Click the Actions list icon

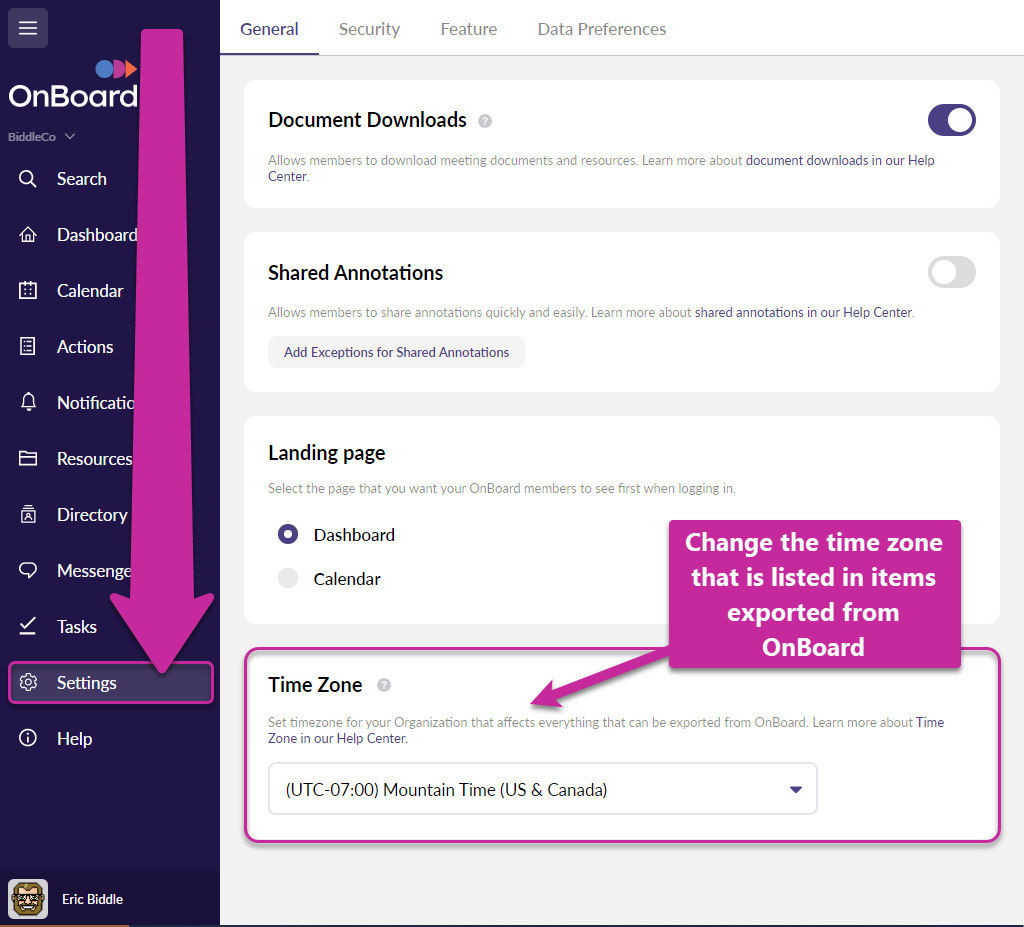(27, 346)
